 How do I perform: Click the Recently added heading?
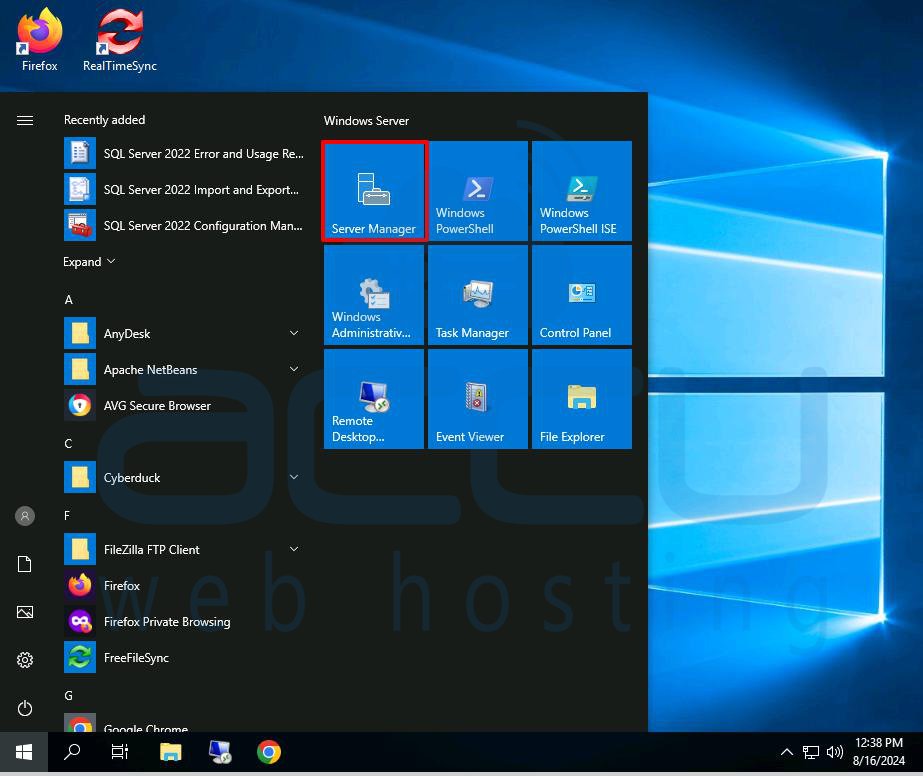pos(104,120)
